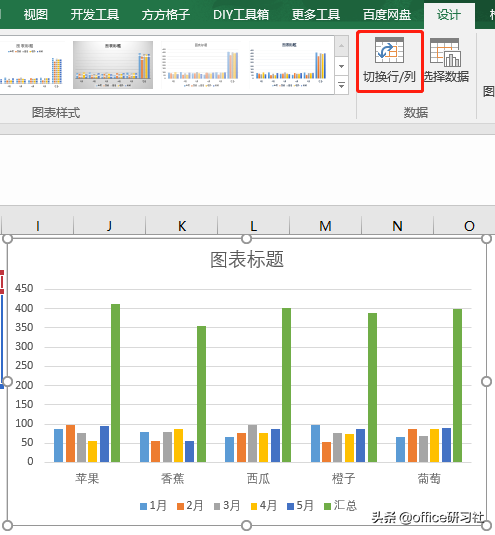The height and width of the screenshot is (535, 495).
Task: Apply the third chart style thumbnail
Action: point(201,65)
